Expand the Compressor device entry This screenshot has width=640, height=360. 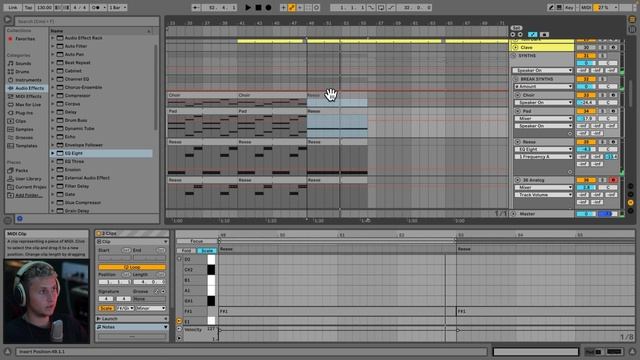pos(53,96)
